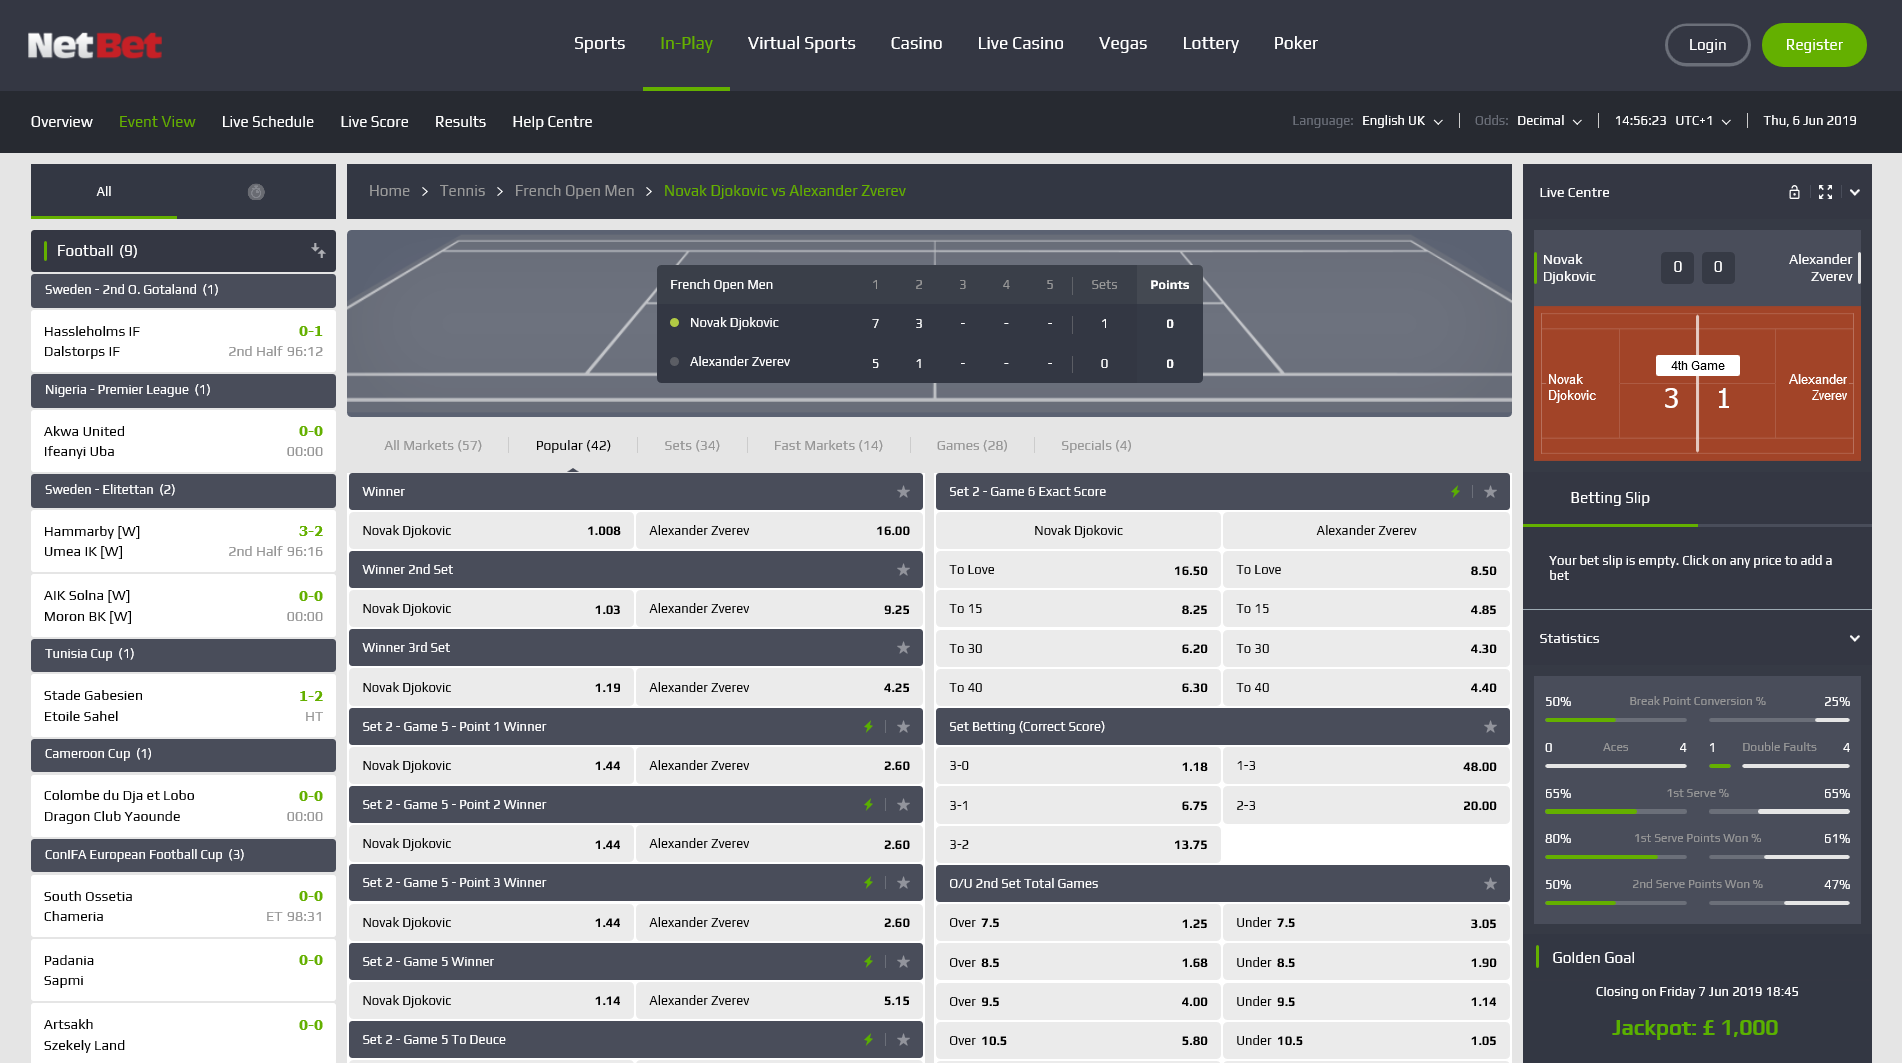Screen dimensions: 1902x1063
Task: Star Set 2 Game 6 Exact Score market
Action: click(x=1490, y=492)
